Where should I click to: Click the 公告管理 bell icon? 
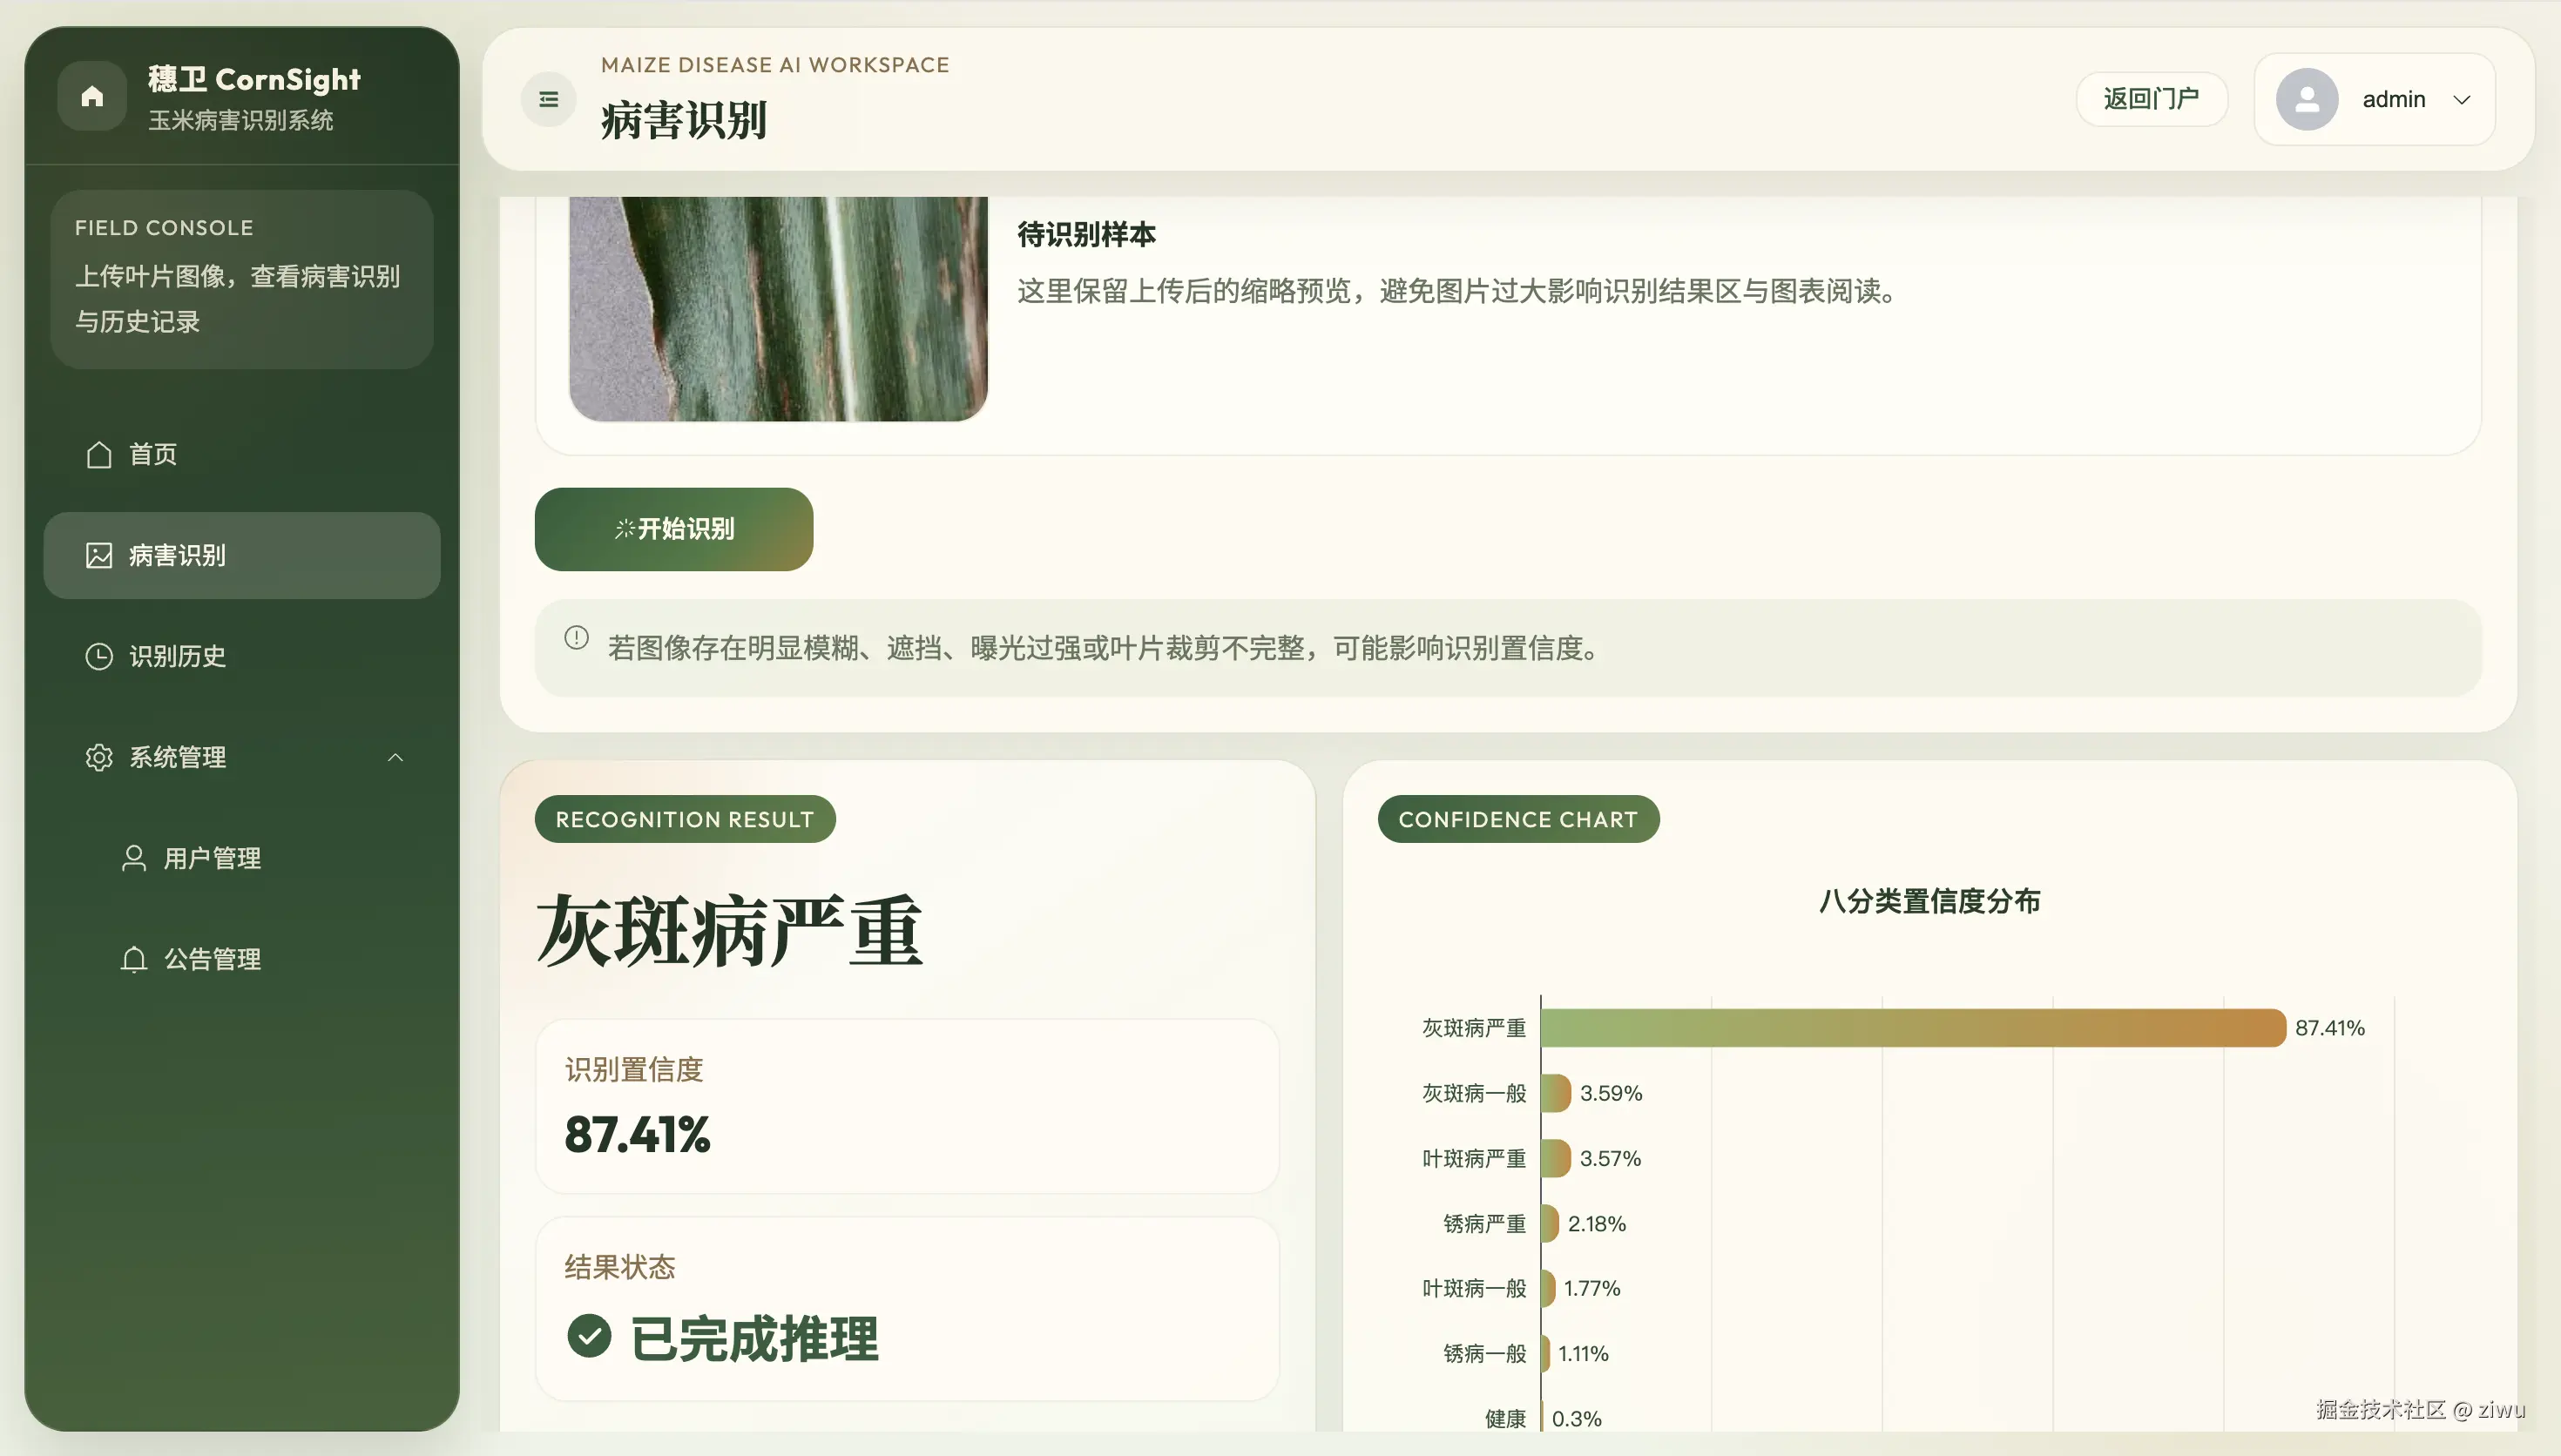134,958
